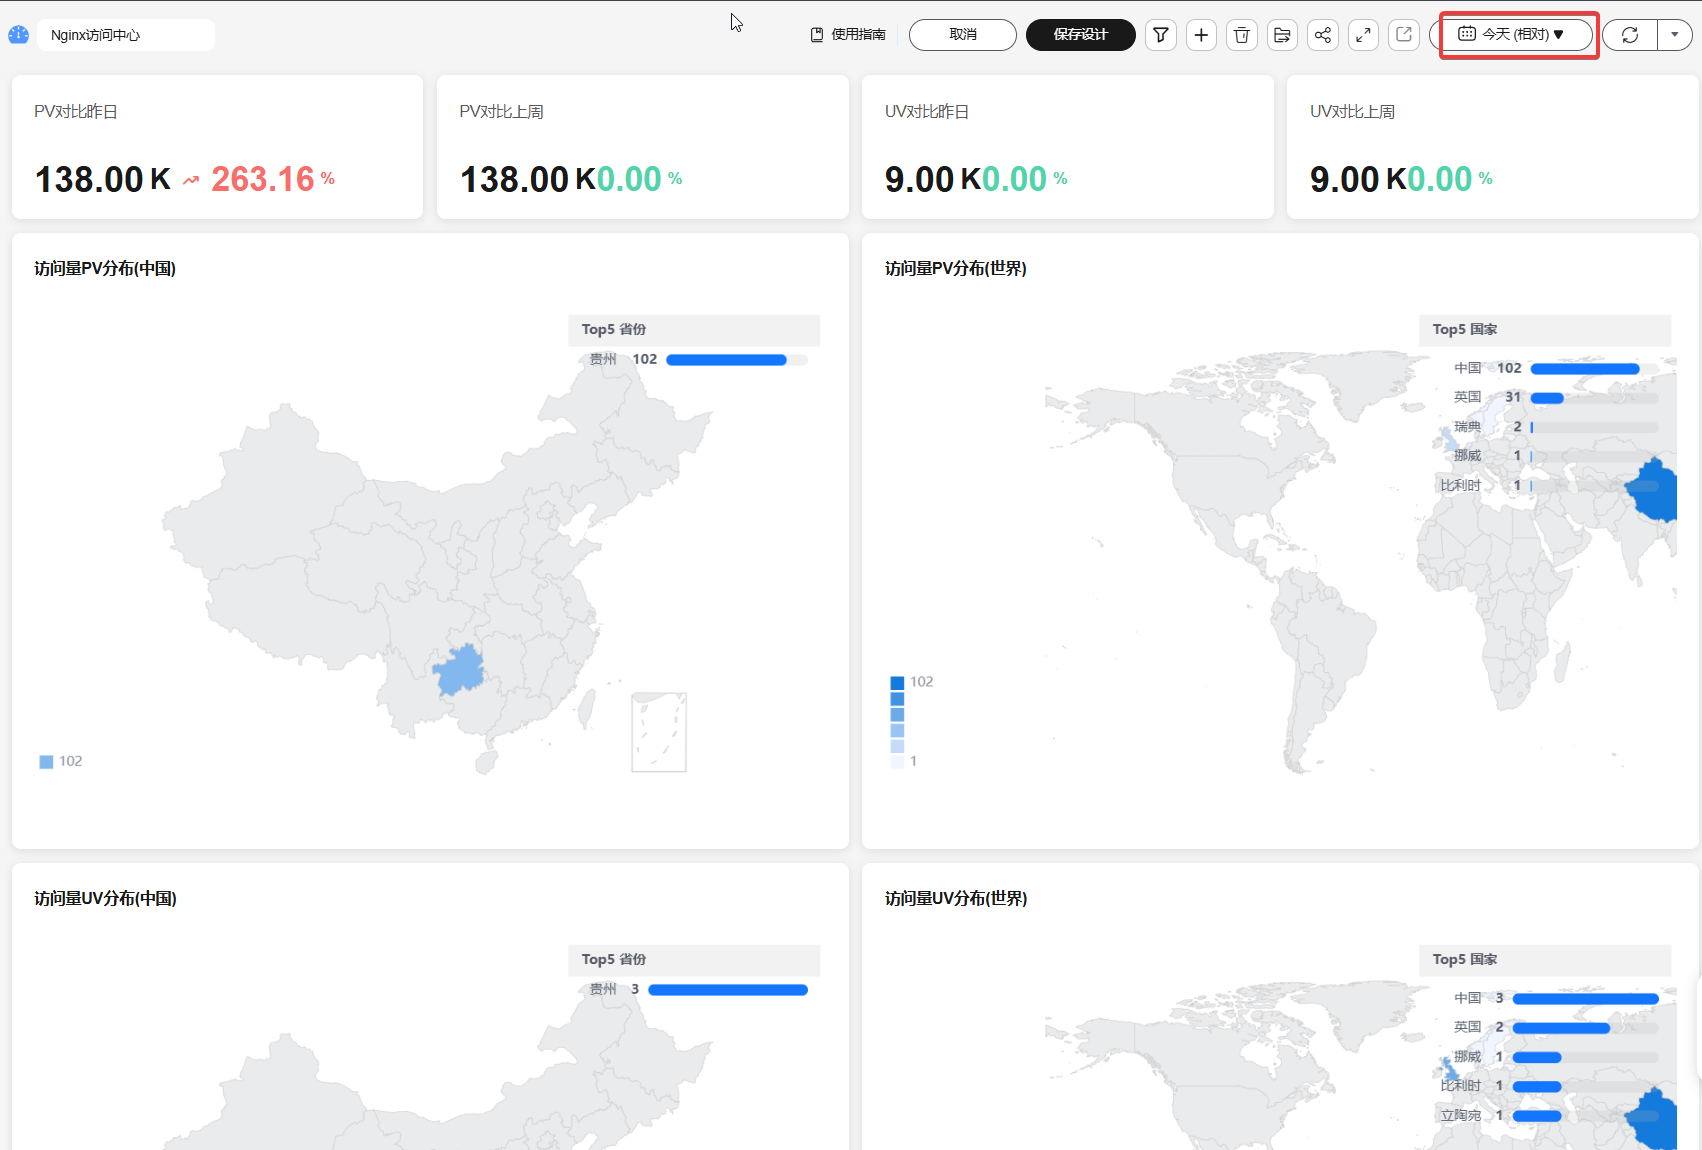Expand the refresh interval dropdown arrow
The image size is (1702, 1150).
[1675, 35]
